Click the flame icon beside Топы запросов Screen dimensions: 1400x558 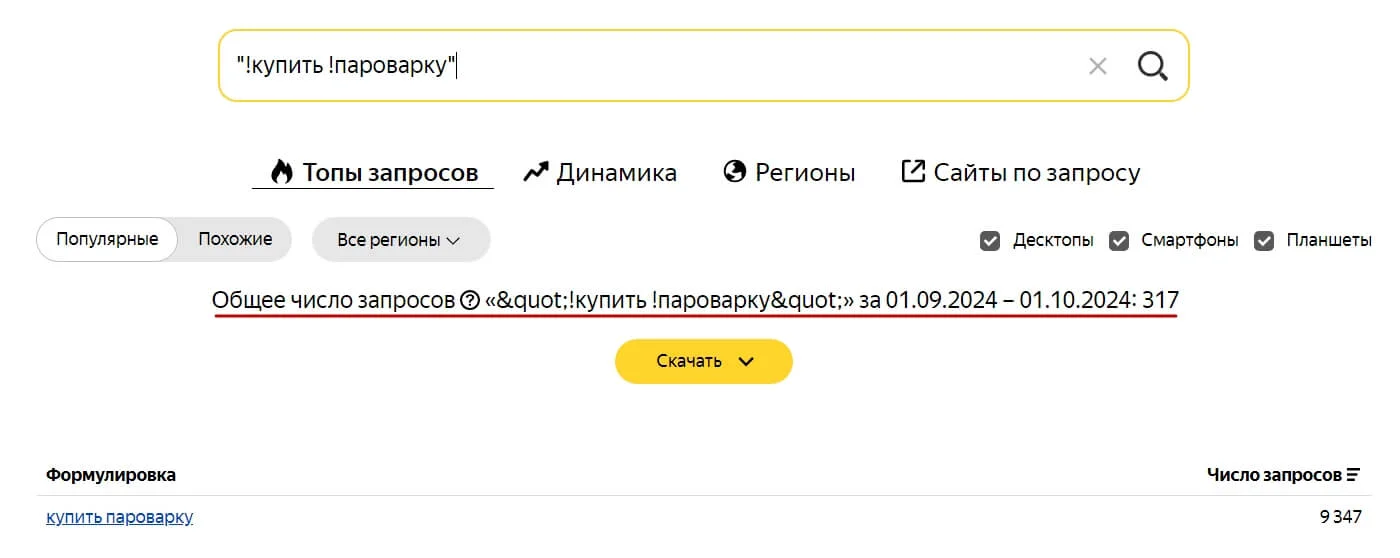point(282,172)
